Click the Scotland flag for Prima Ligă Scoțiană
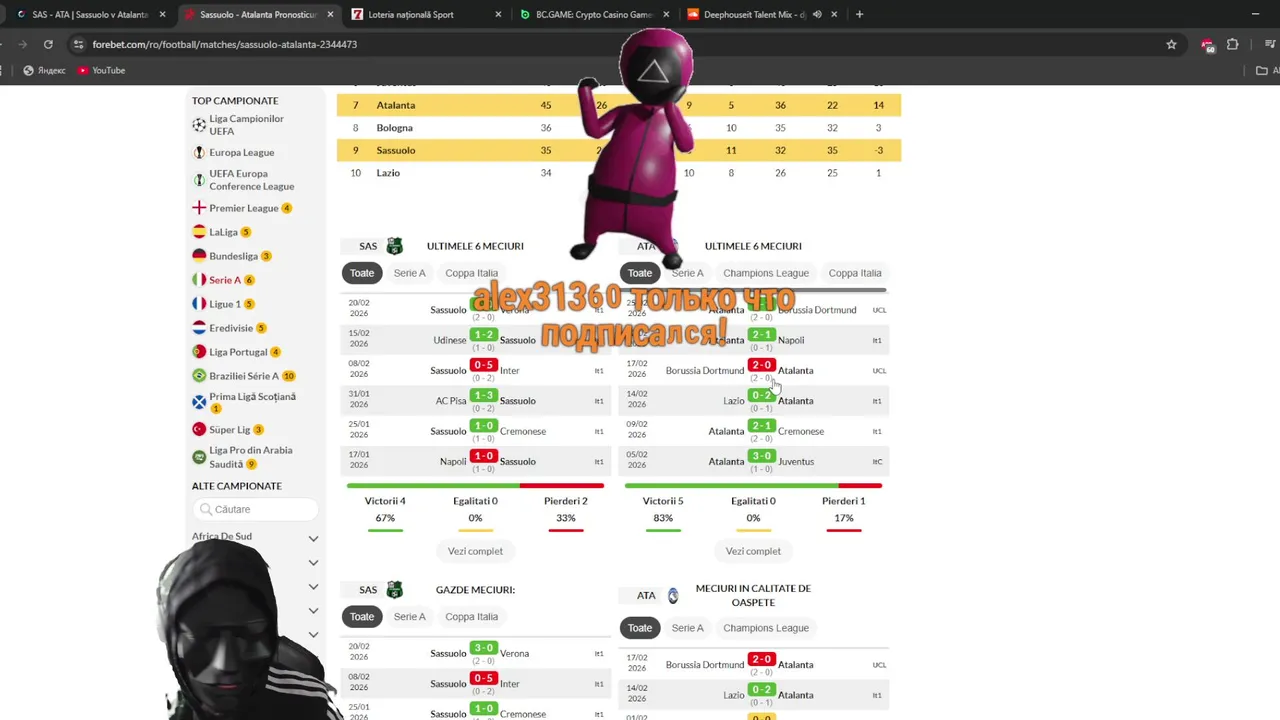1280x720 pixels. (x=199, y=402)
